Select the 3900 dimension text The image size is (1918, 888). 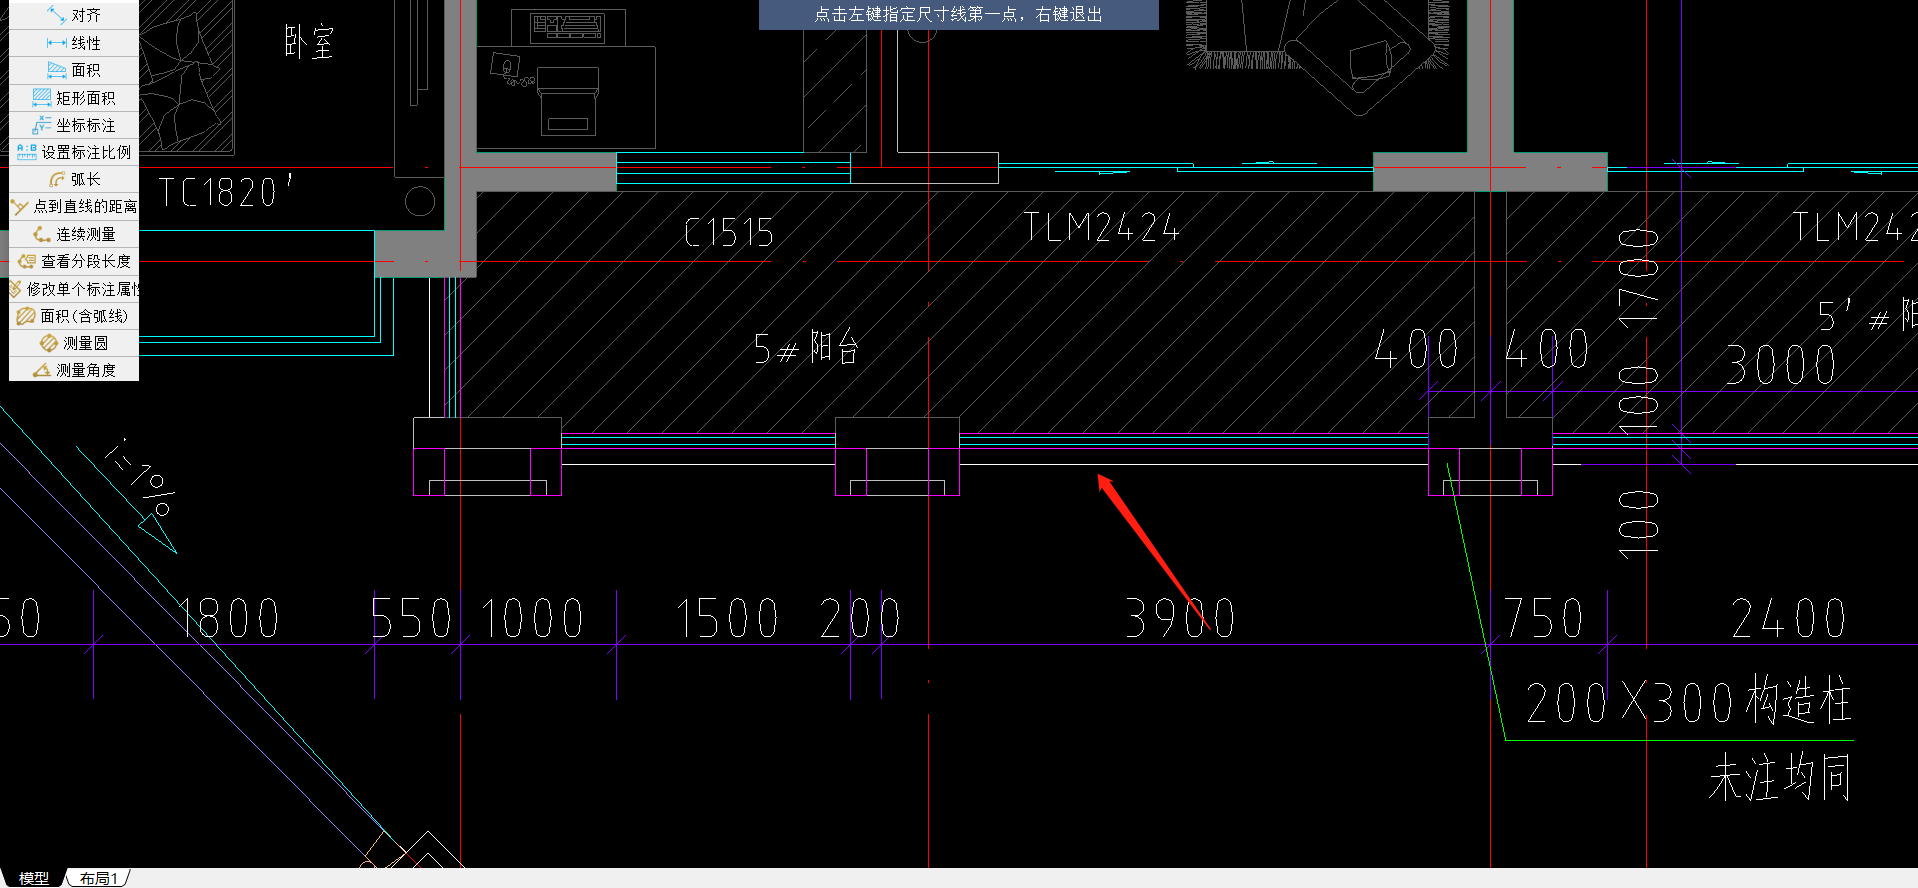click(x=1180, y=618)
